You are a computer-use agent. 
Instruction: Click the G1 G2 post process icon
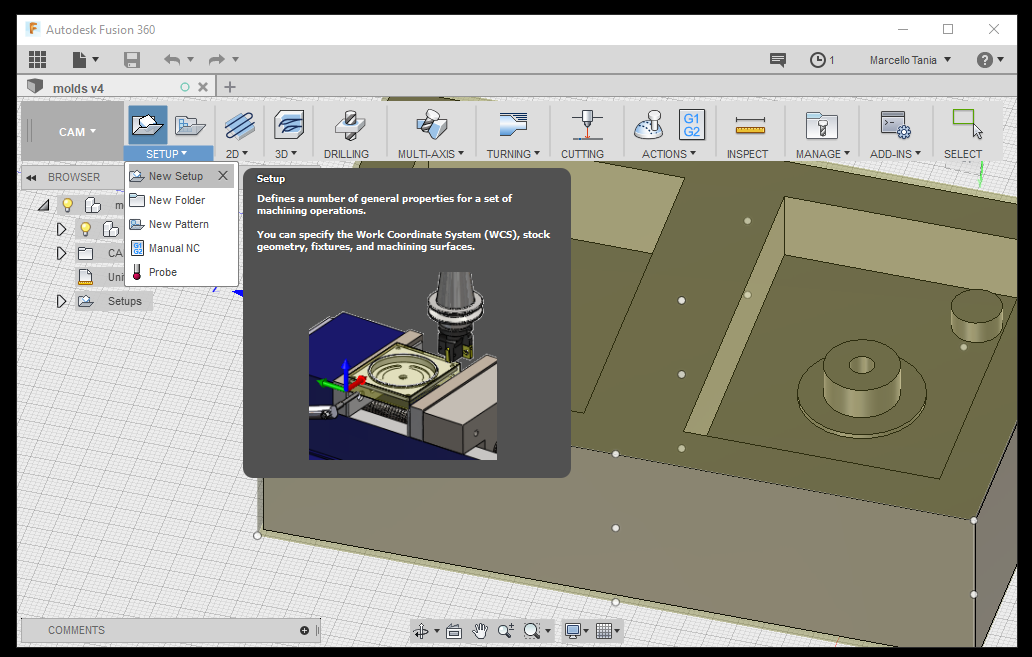(691, 124)
